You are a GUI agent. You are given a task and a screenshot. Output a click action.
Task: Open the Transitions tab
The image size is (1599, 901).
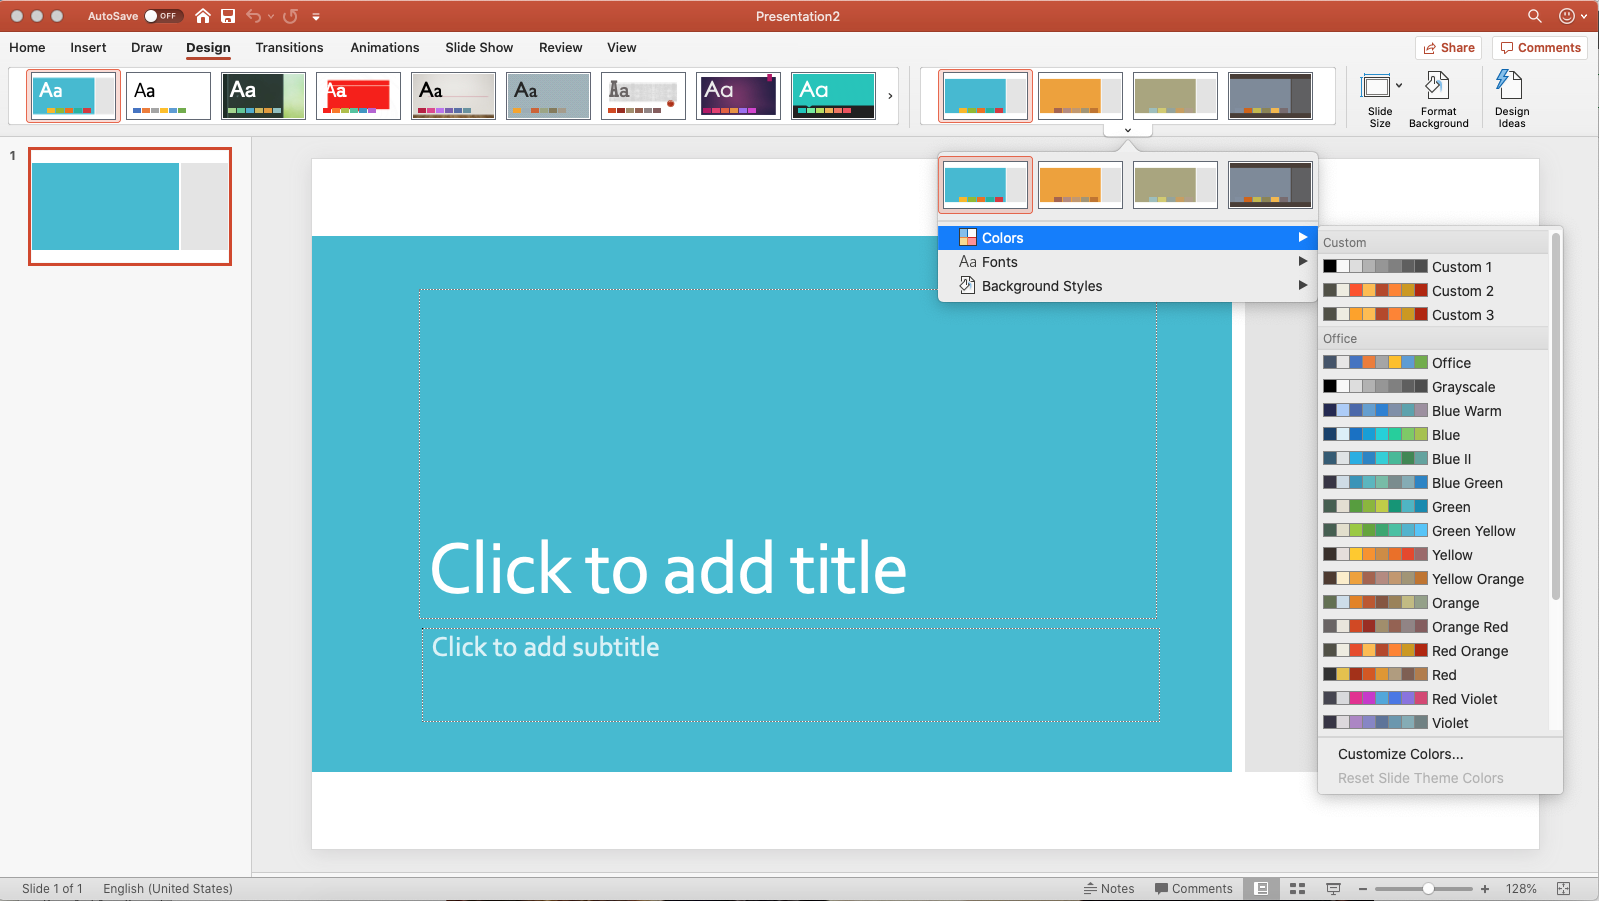click(x=289, y=47)
